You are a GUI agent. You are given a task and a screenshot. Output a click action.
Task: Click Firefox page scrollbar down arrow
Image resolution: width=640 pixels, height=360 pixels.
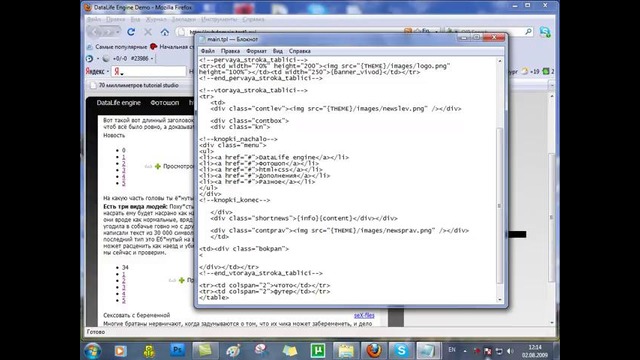tap(552, 322)
